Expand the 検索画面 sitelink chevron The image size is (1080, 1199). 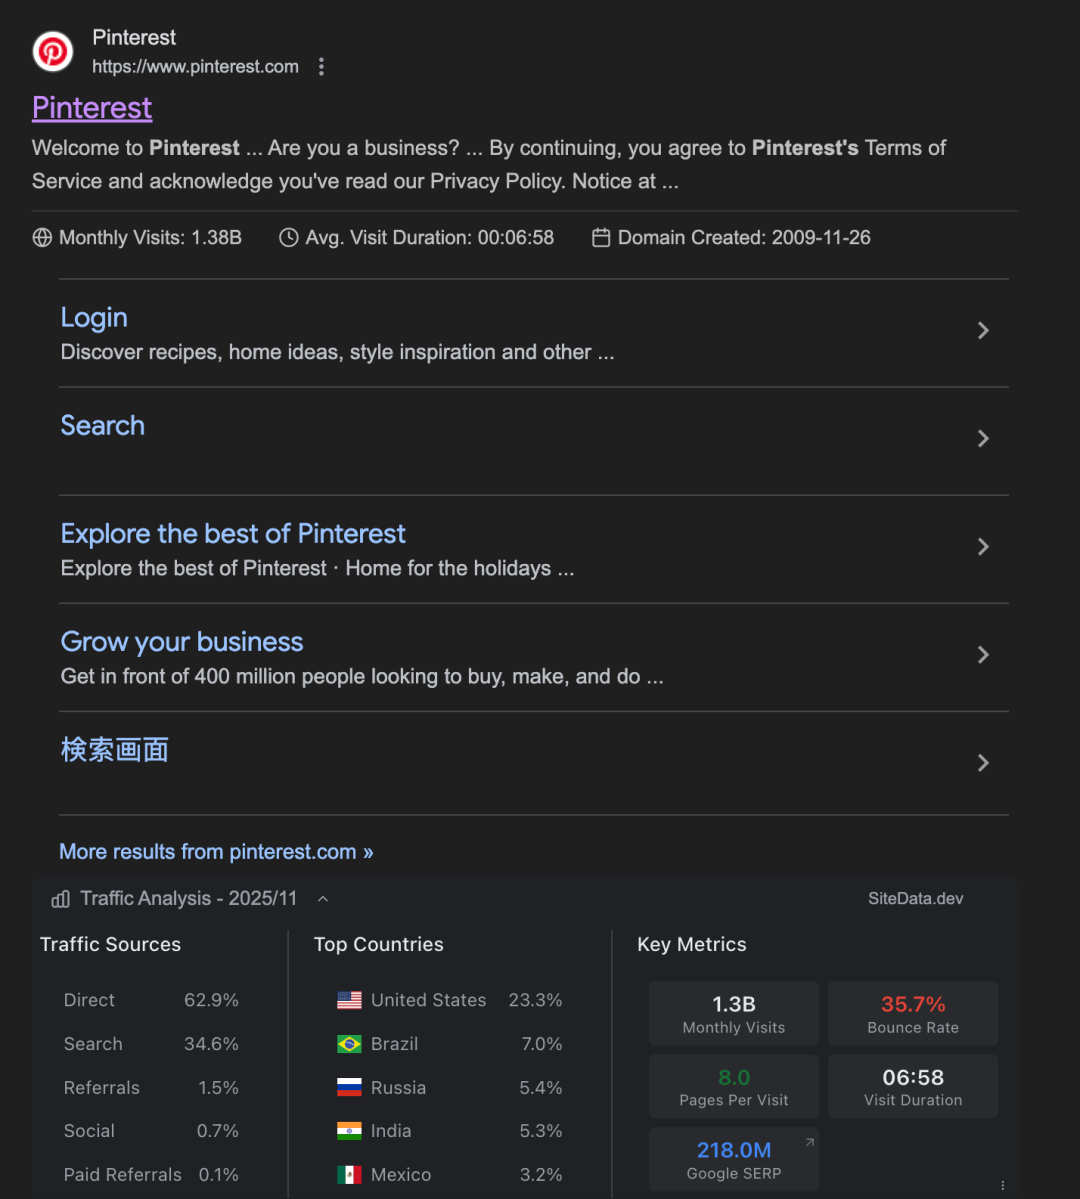(x=984, y=763)
